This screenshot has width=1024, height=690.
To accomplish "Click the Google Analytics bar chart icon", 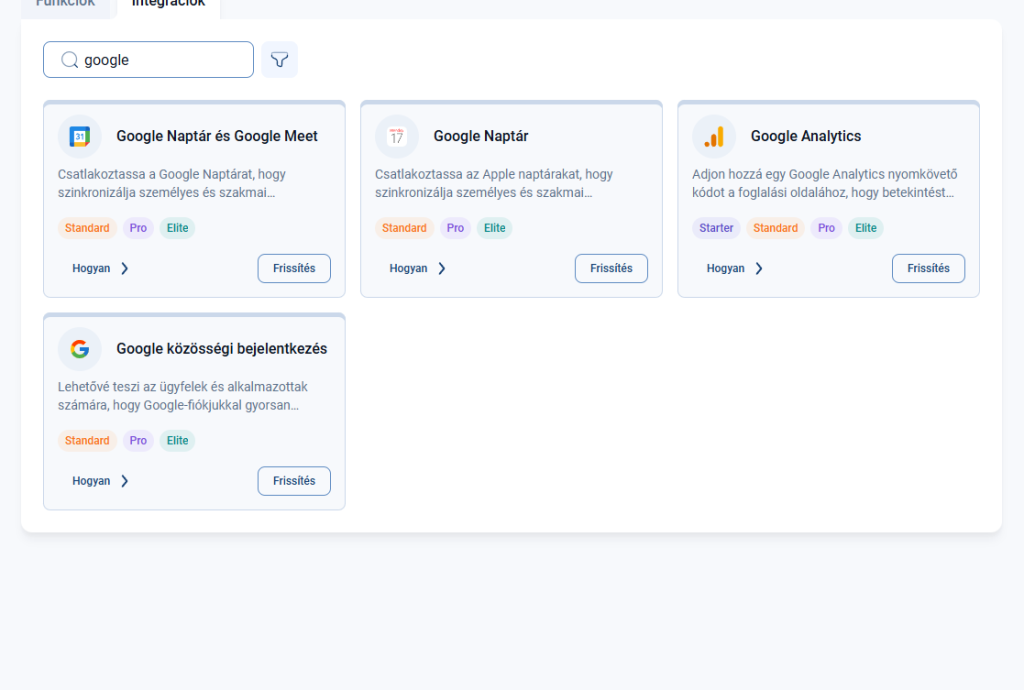I will [x=714, y=137].
